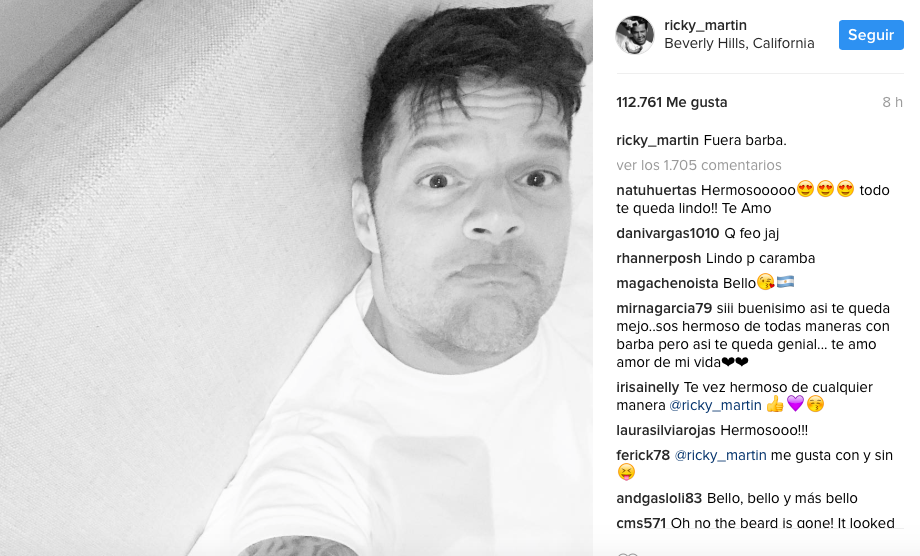View the 112.761 Me gusta likes list

click(x=672, y=103)
